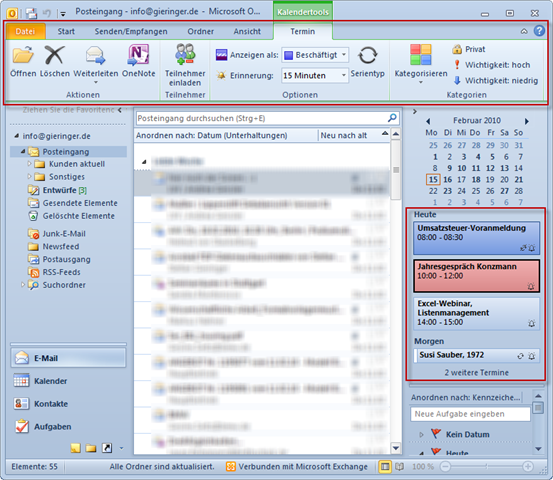Open the Kalender navigation icon

[22, 381]
